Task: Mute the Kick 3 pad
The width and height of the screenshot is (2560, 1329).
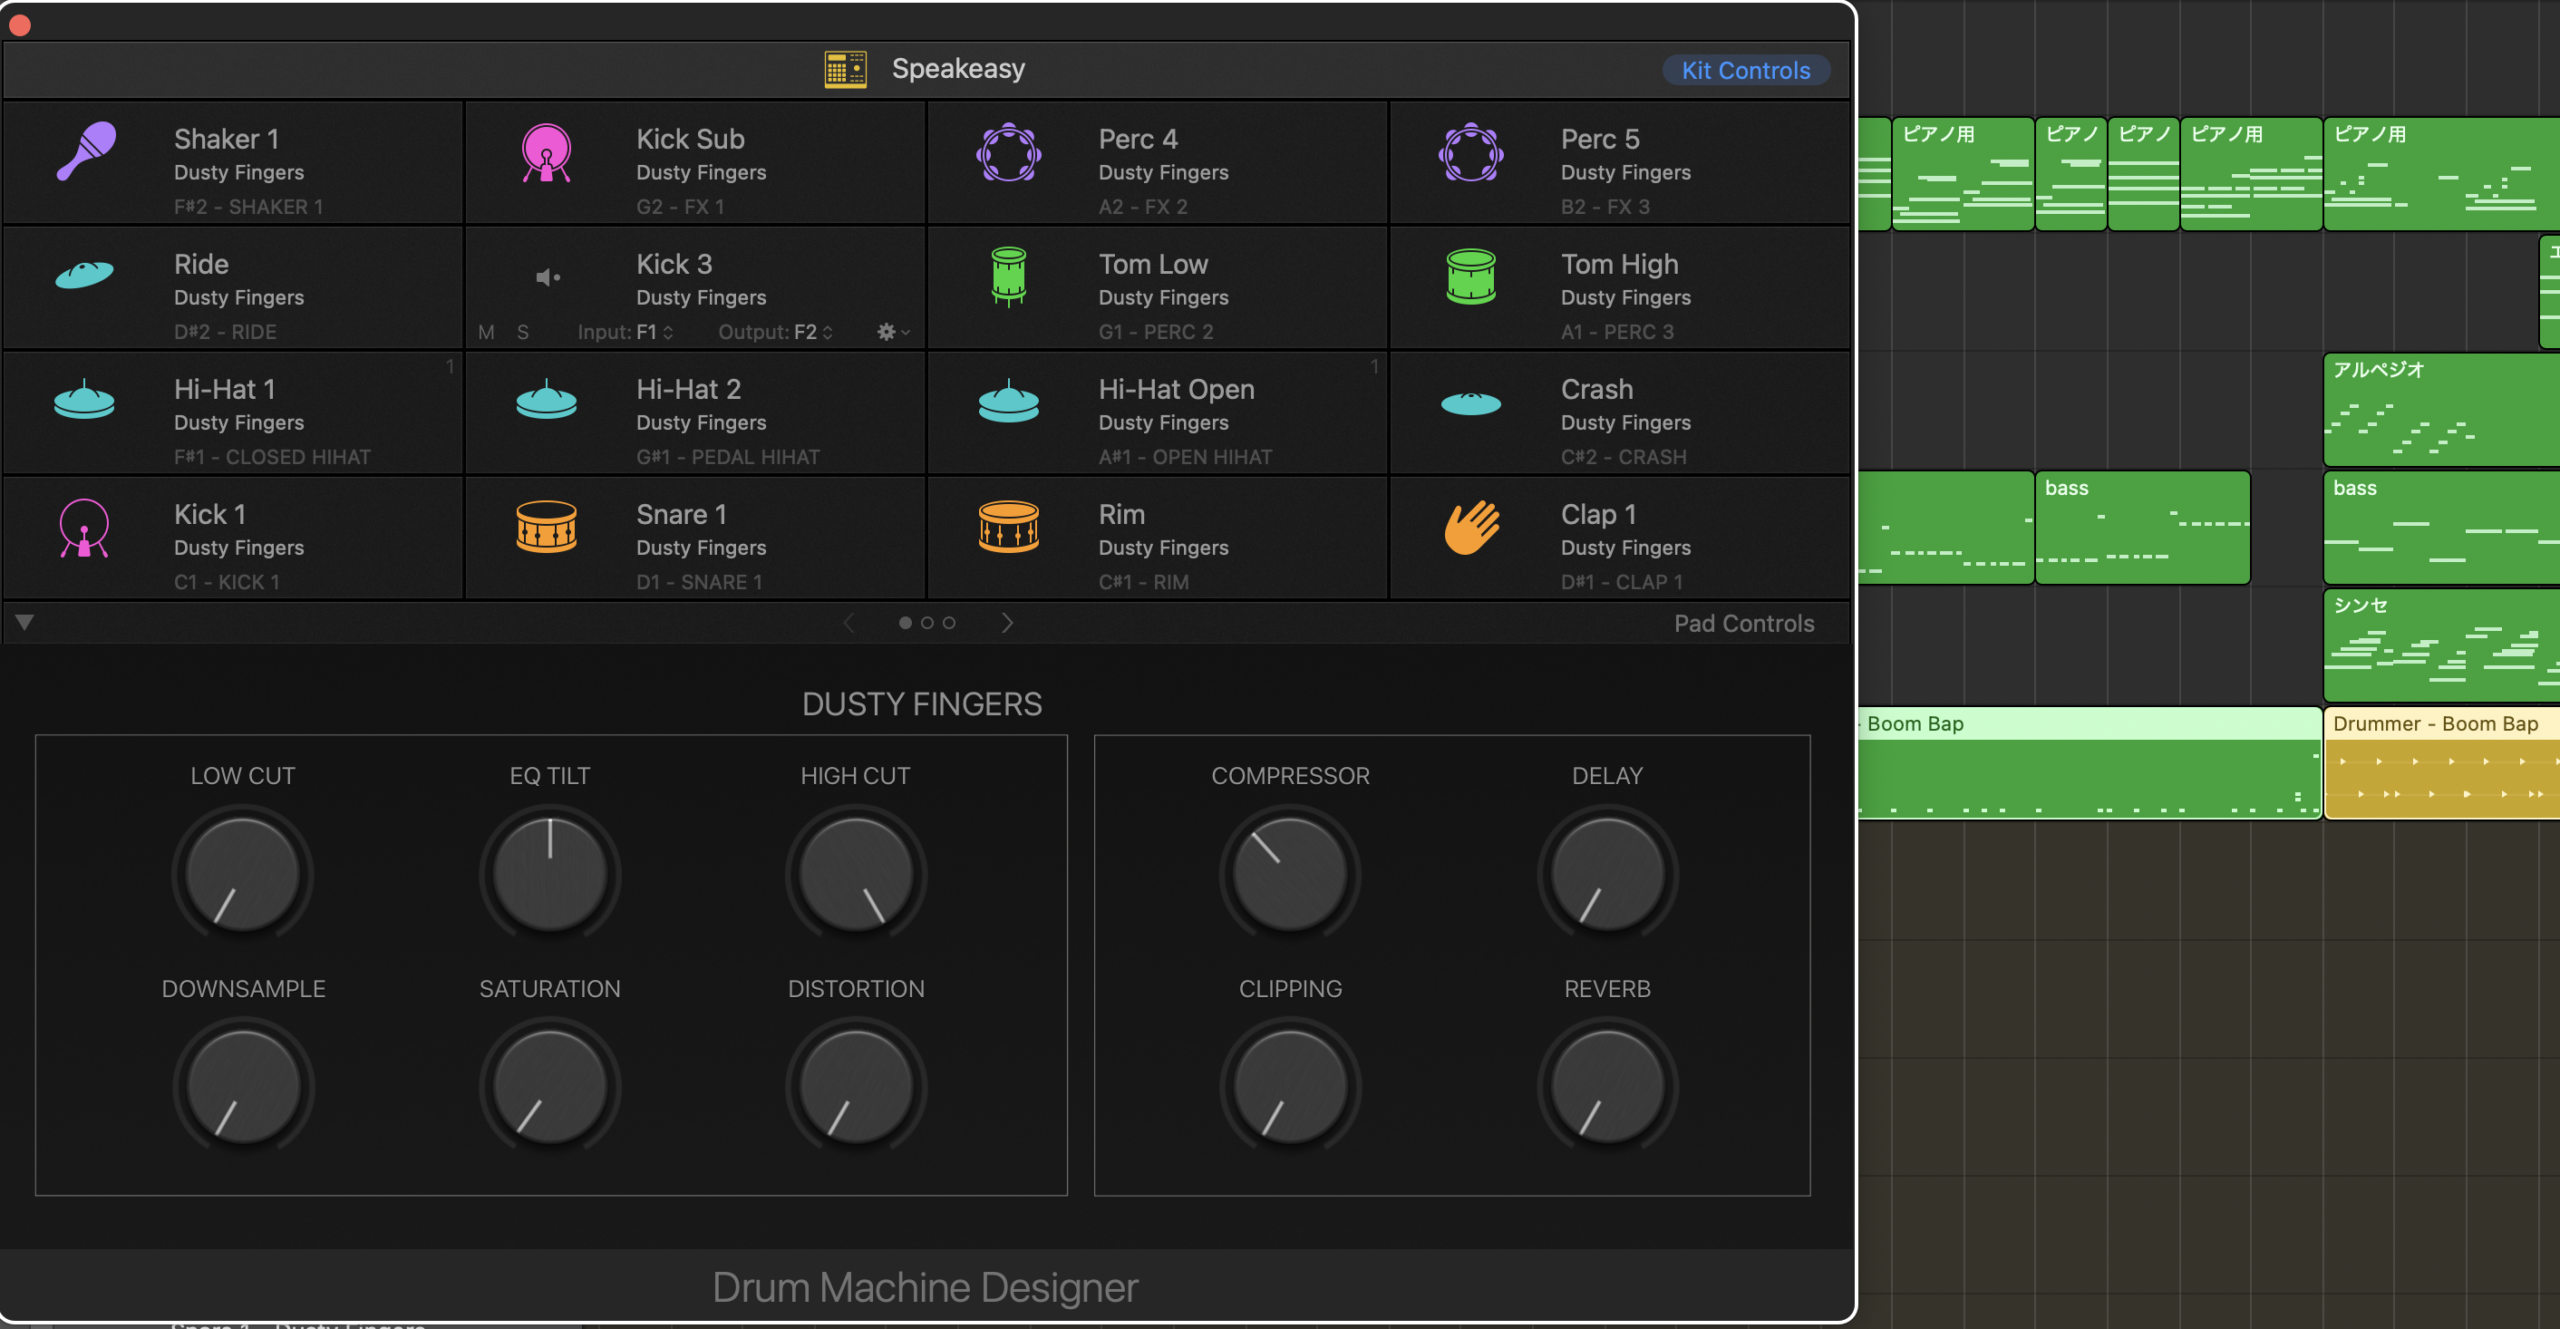Action: (486, 332)
